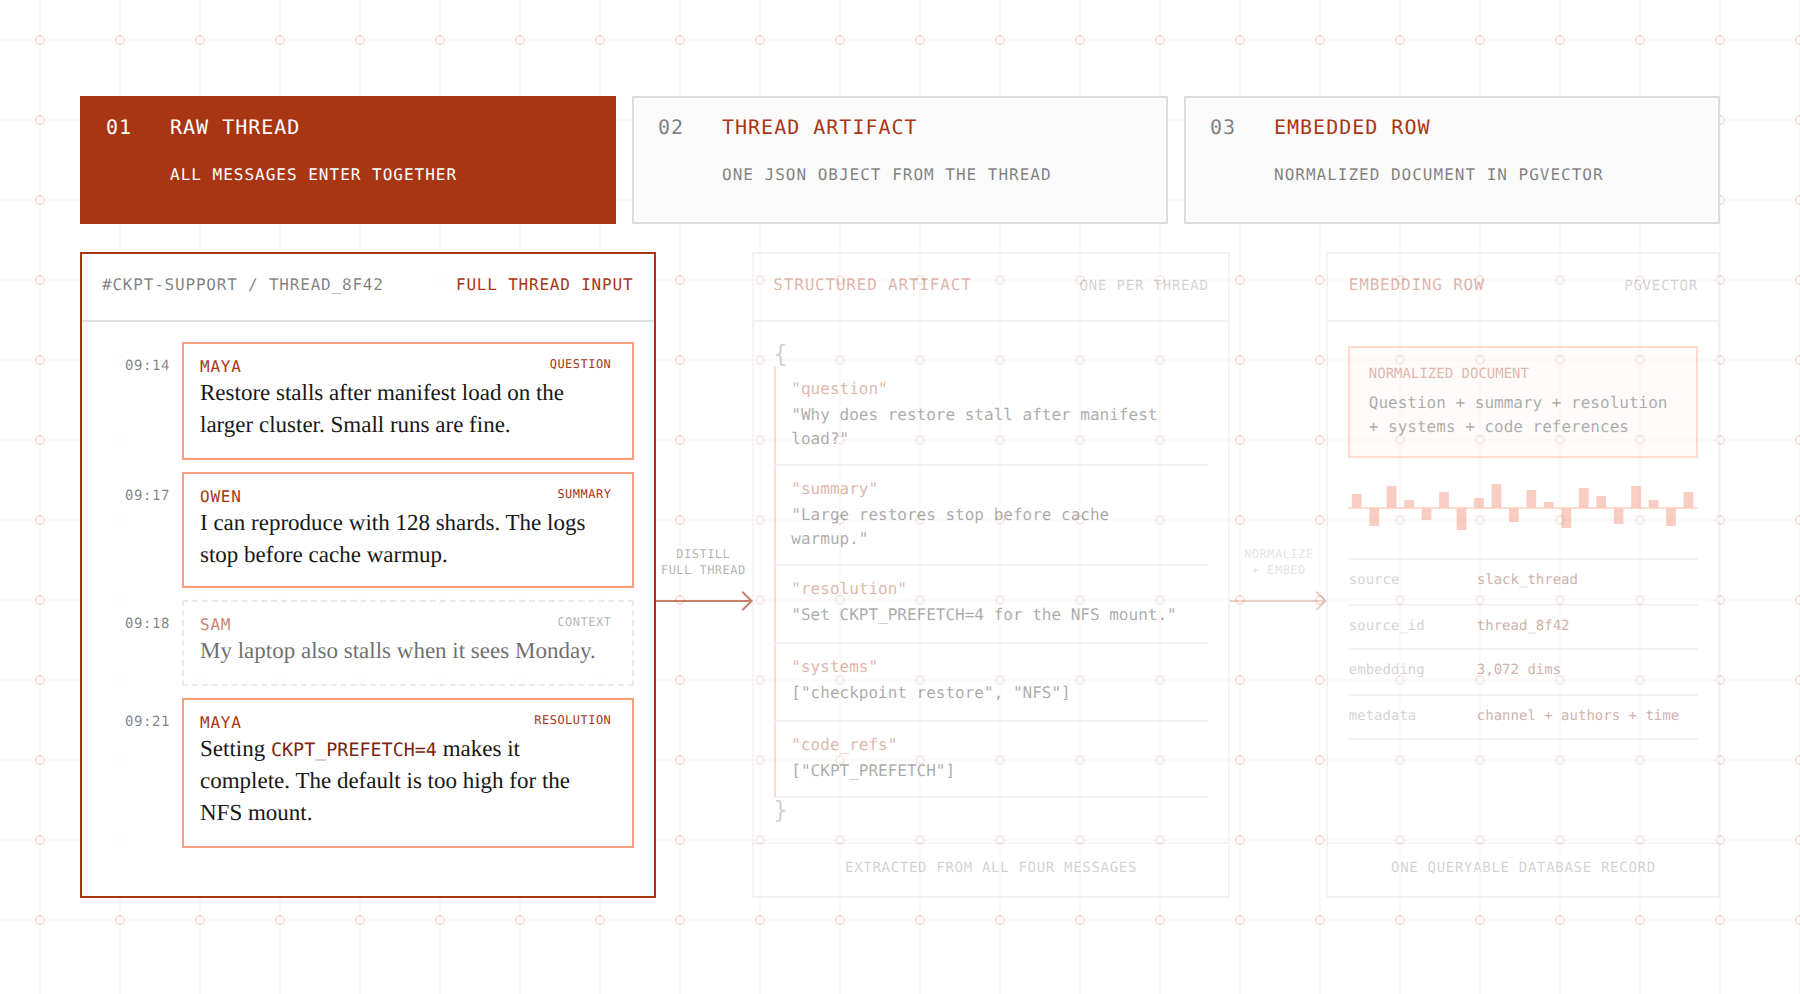This screenshot has height=994, width=1800.
Task: Click the CKPT_PREFETCH=4 code text
Action: pos(354,749)
